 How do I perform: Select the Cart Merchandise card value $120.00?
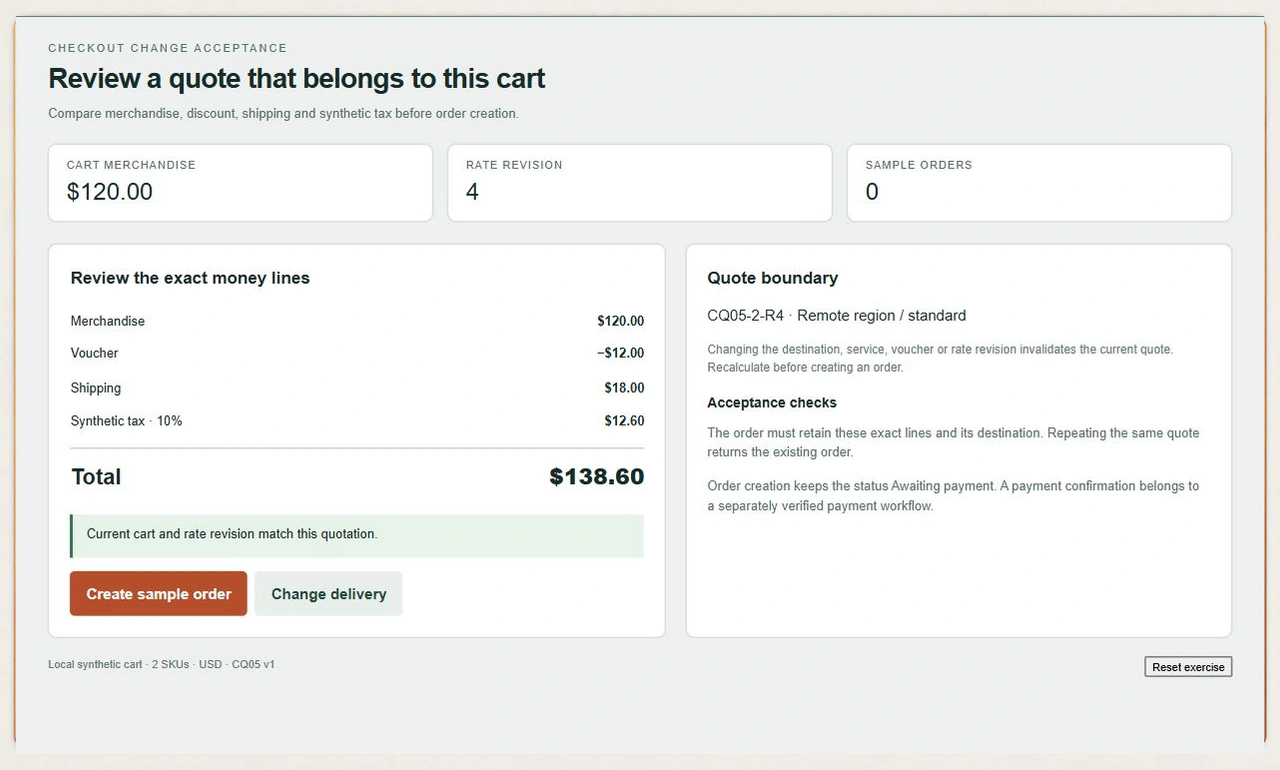(110, 192)
